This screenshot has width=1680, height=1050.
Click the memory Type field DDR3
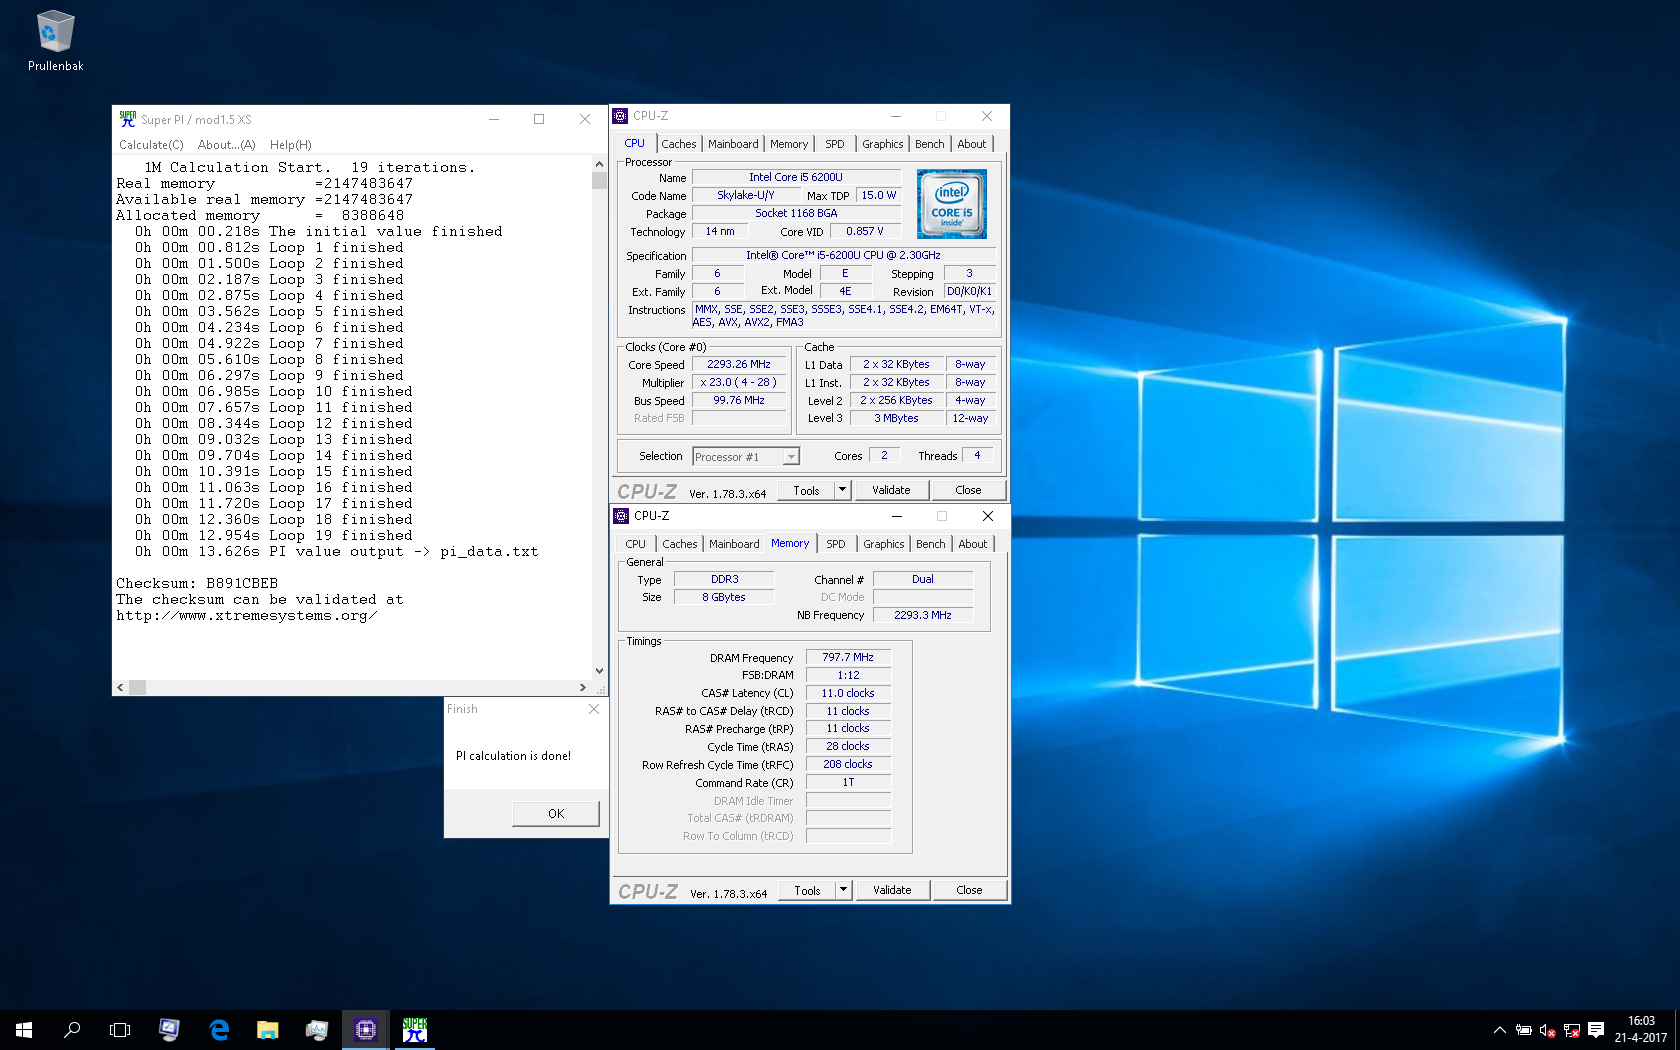(724, 580)
